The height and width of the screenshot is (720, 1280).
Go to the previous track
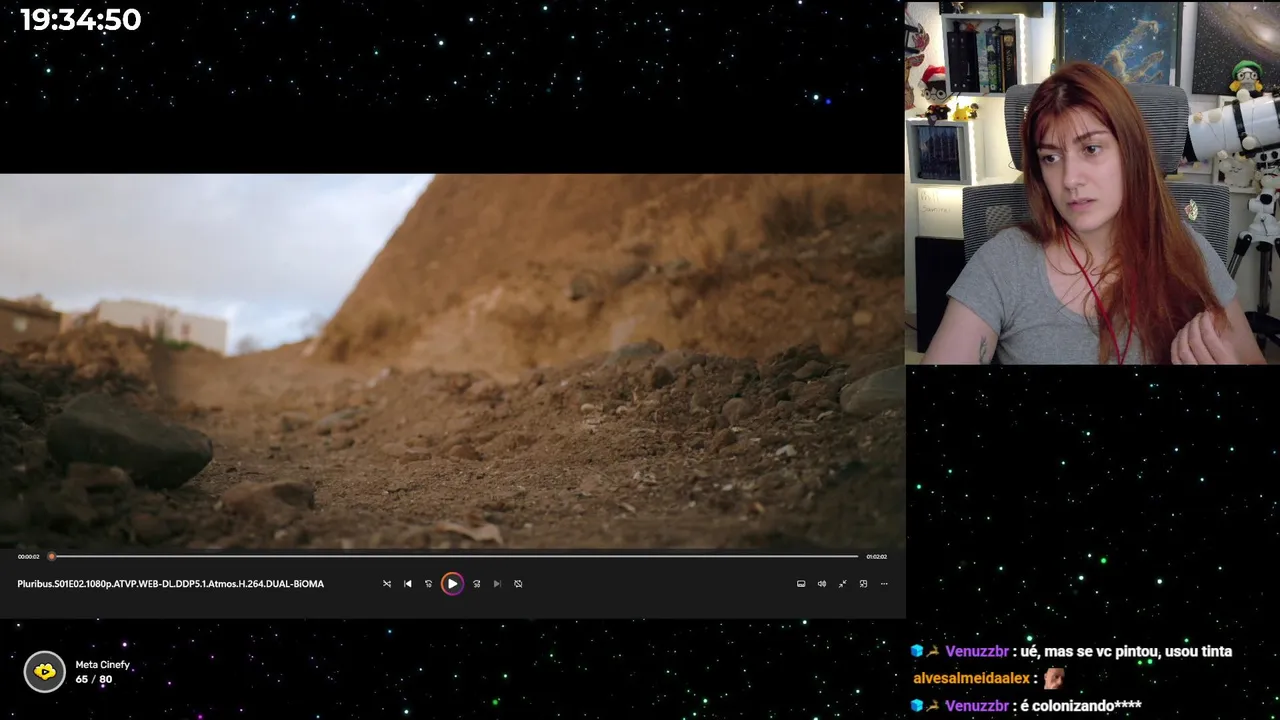pos(407,584)
